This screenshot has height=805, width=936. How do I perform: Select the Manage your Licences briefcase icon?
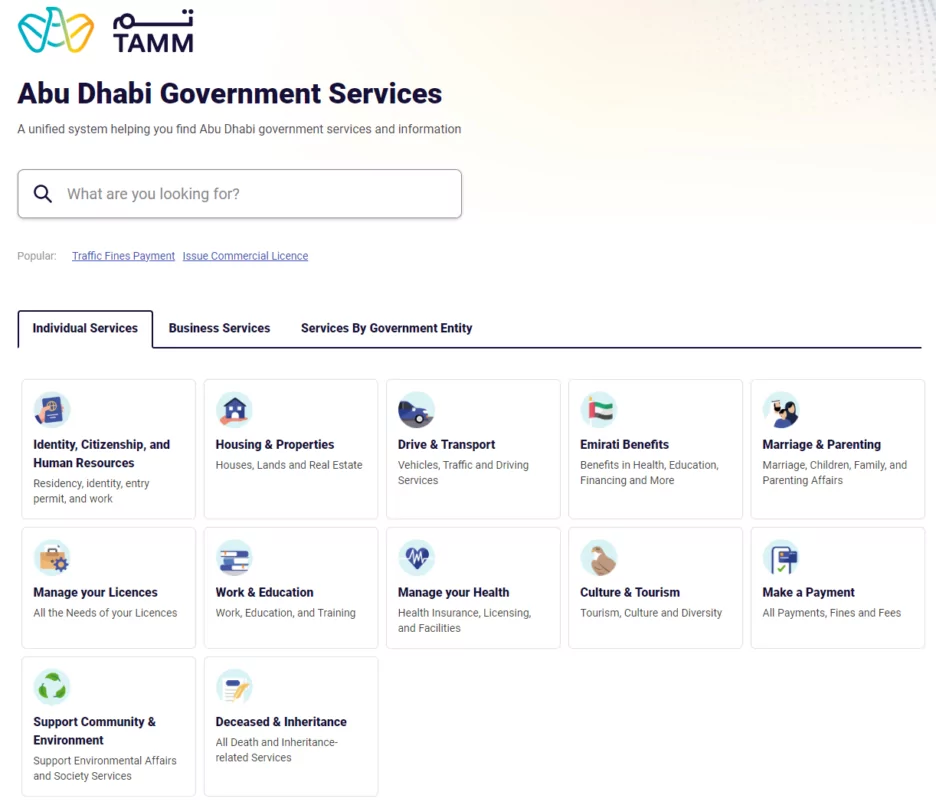[x=52, y=558]
